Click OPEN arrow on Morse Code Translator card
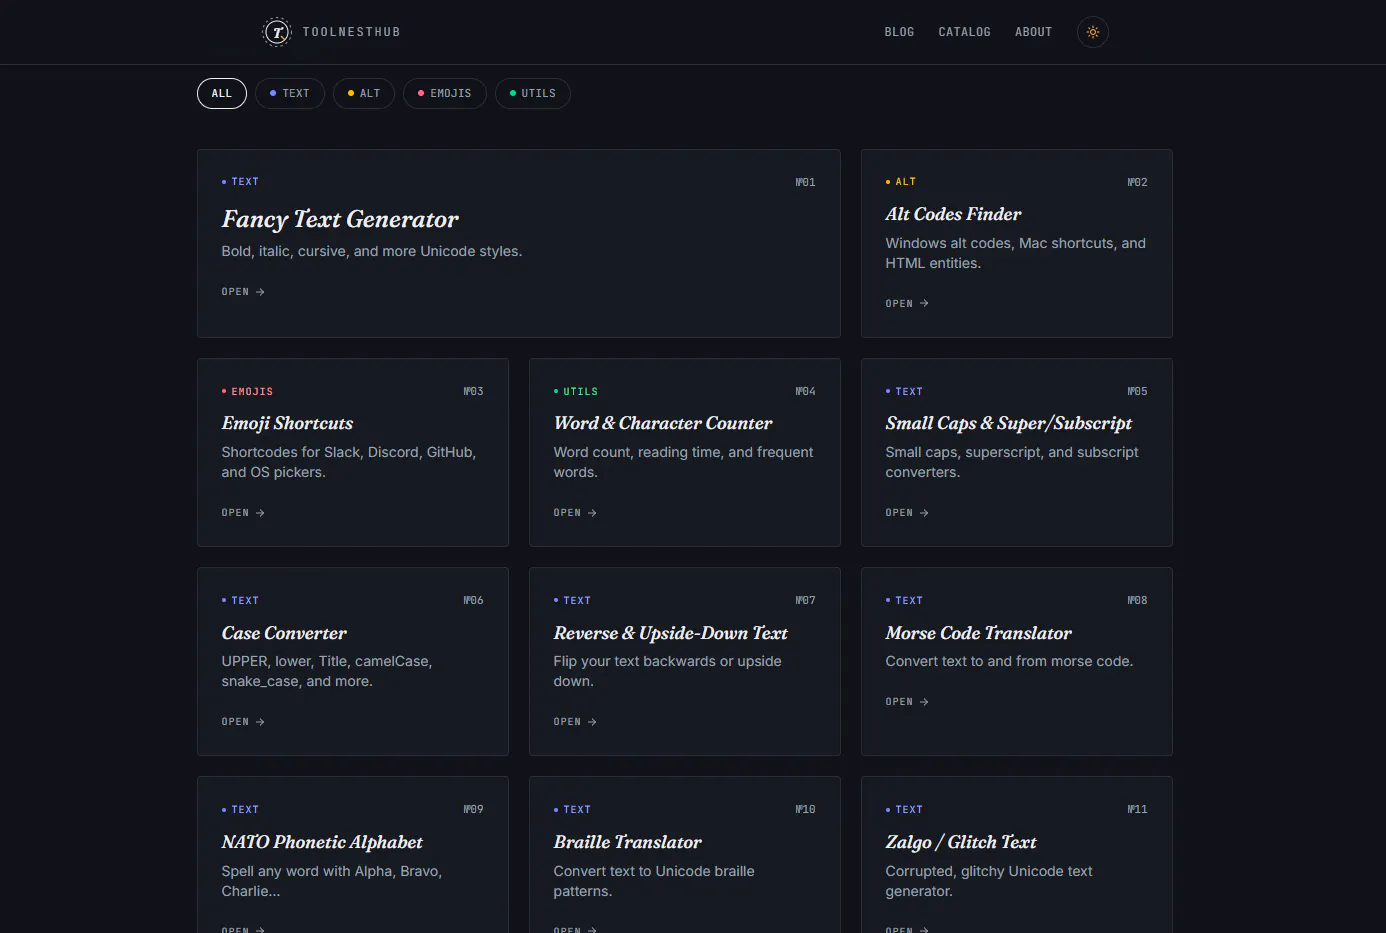The height and width of the screenshot is (933, 1386). [907, 702]
